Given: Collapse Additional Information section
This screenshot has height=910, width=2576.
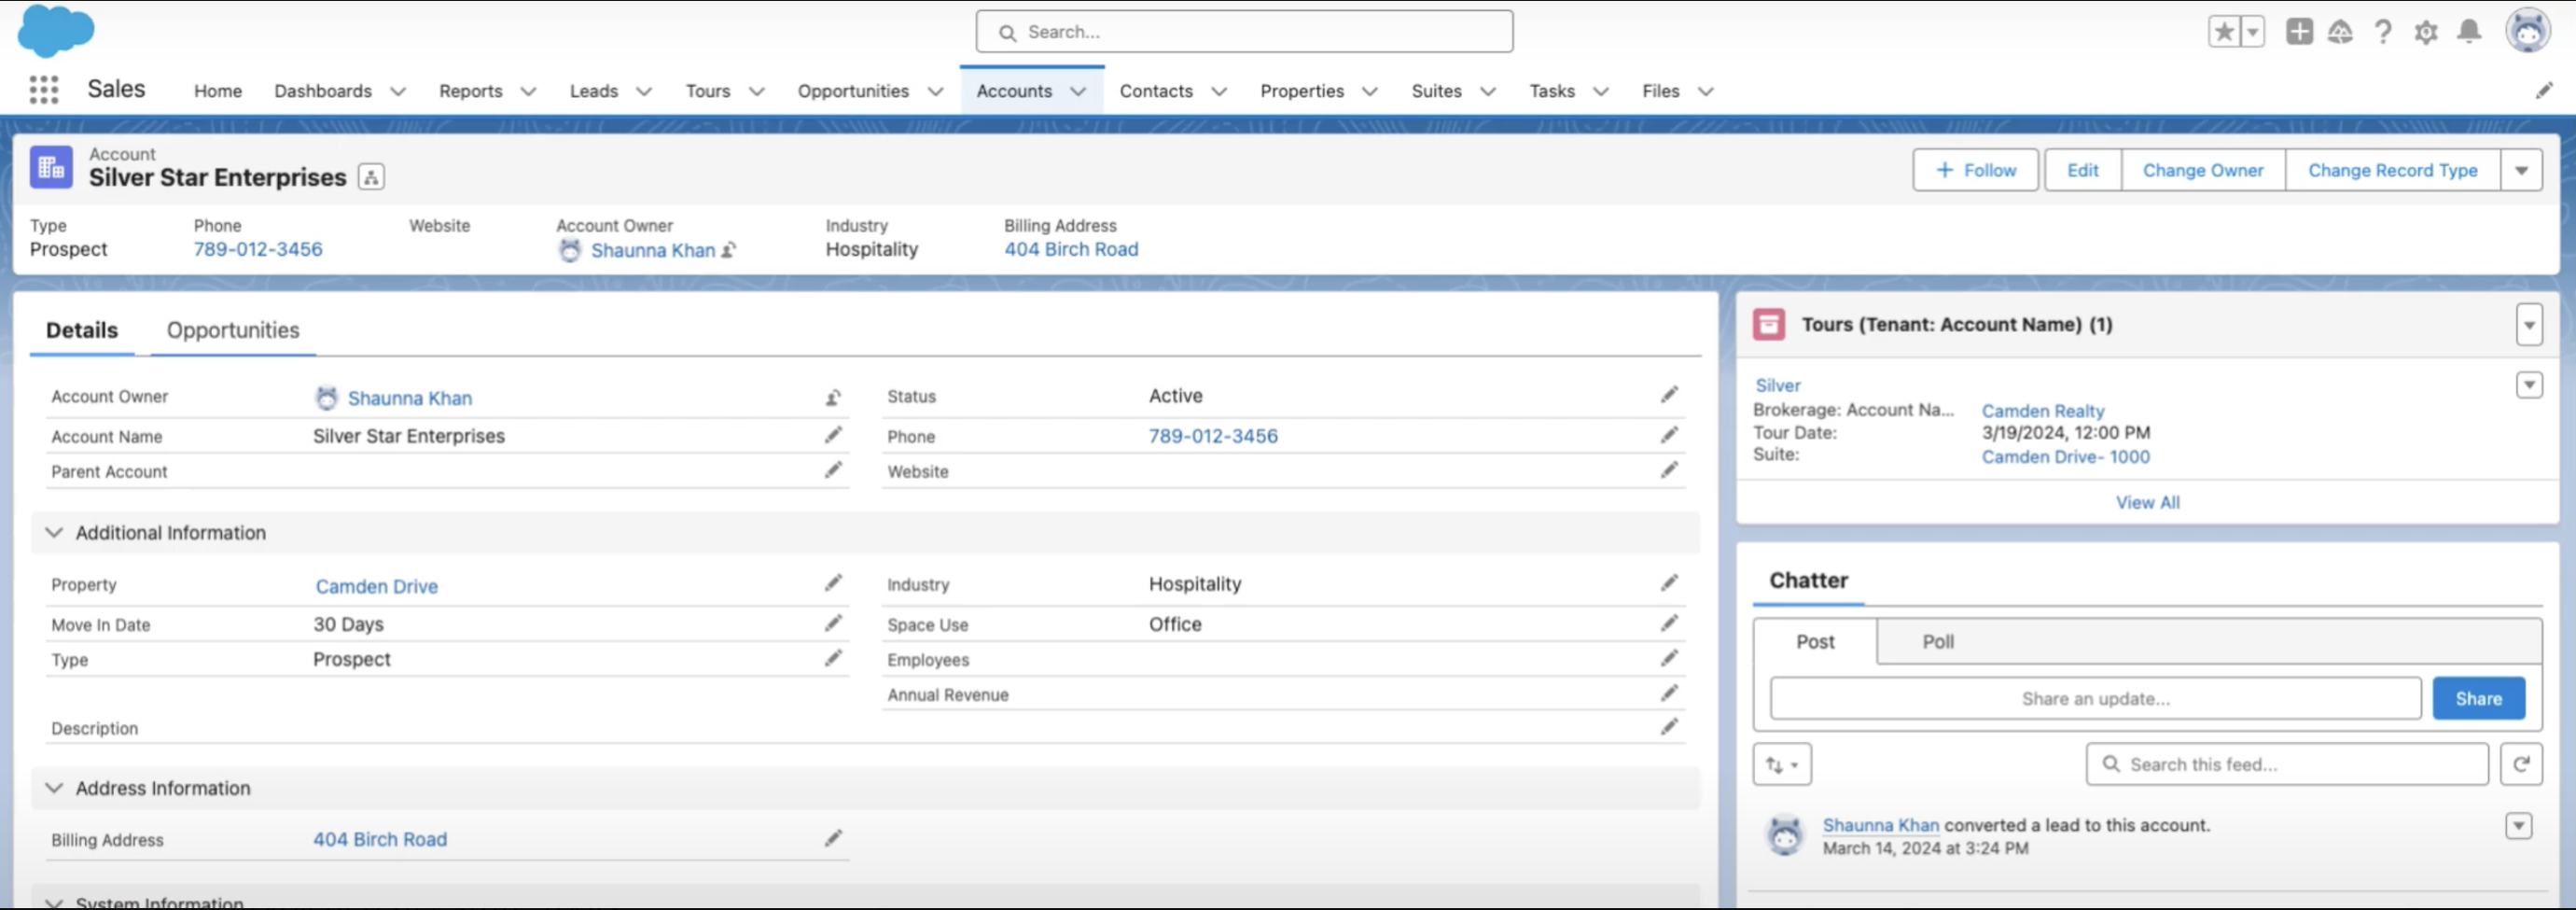Looking at the screenshot, I should pos(54,533).
